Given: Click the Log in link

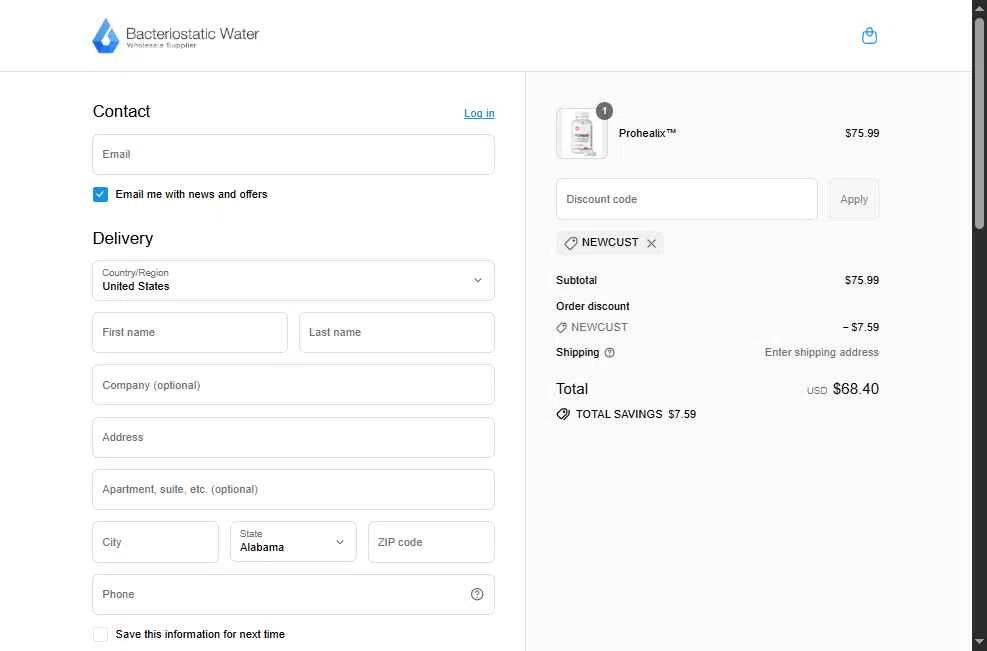Looking at the screenshot, I should click(479, 113).
